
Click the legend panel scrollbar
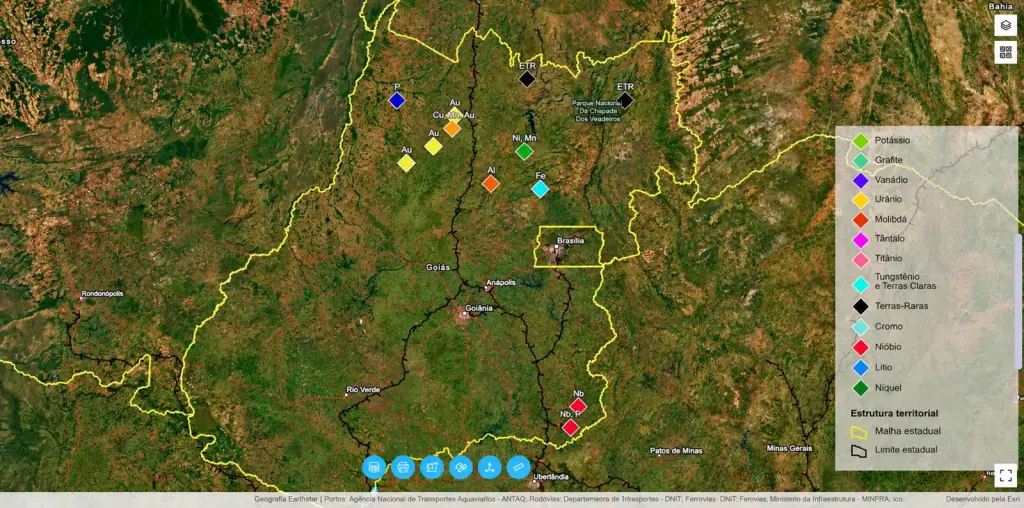tap(1017, 302)
